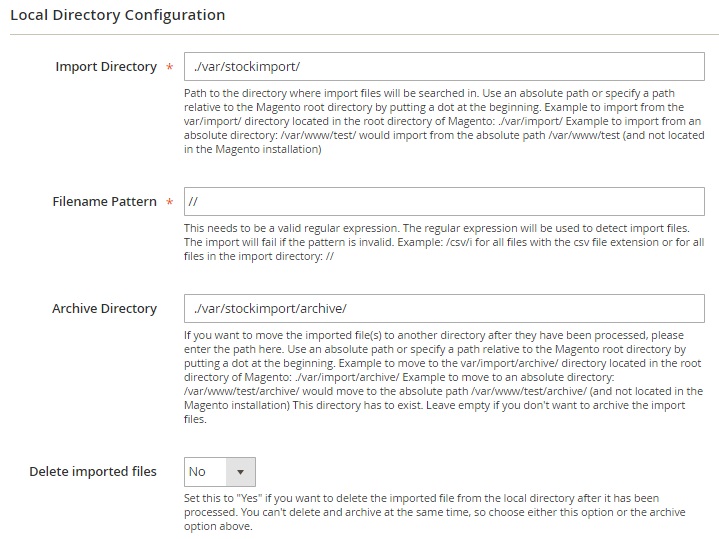Screen dimensions: 719x539
Task: Click the red asterisk beside Filename Pattern
Action: pos(170,203)
